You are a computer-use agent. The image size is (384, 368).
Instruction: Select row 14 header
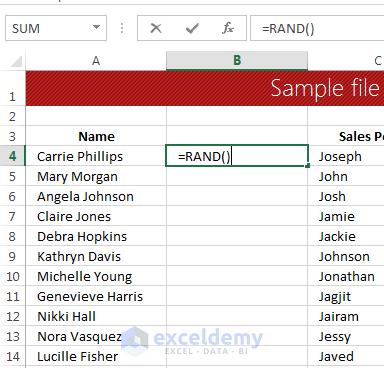coord(13,356)
